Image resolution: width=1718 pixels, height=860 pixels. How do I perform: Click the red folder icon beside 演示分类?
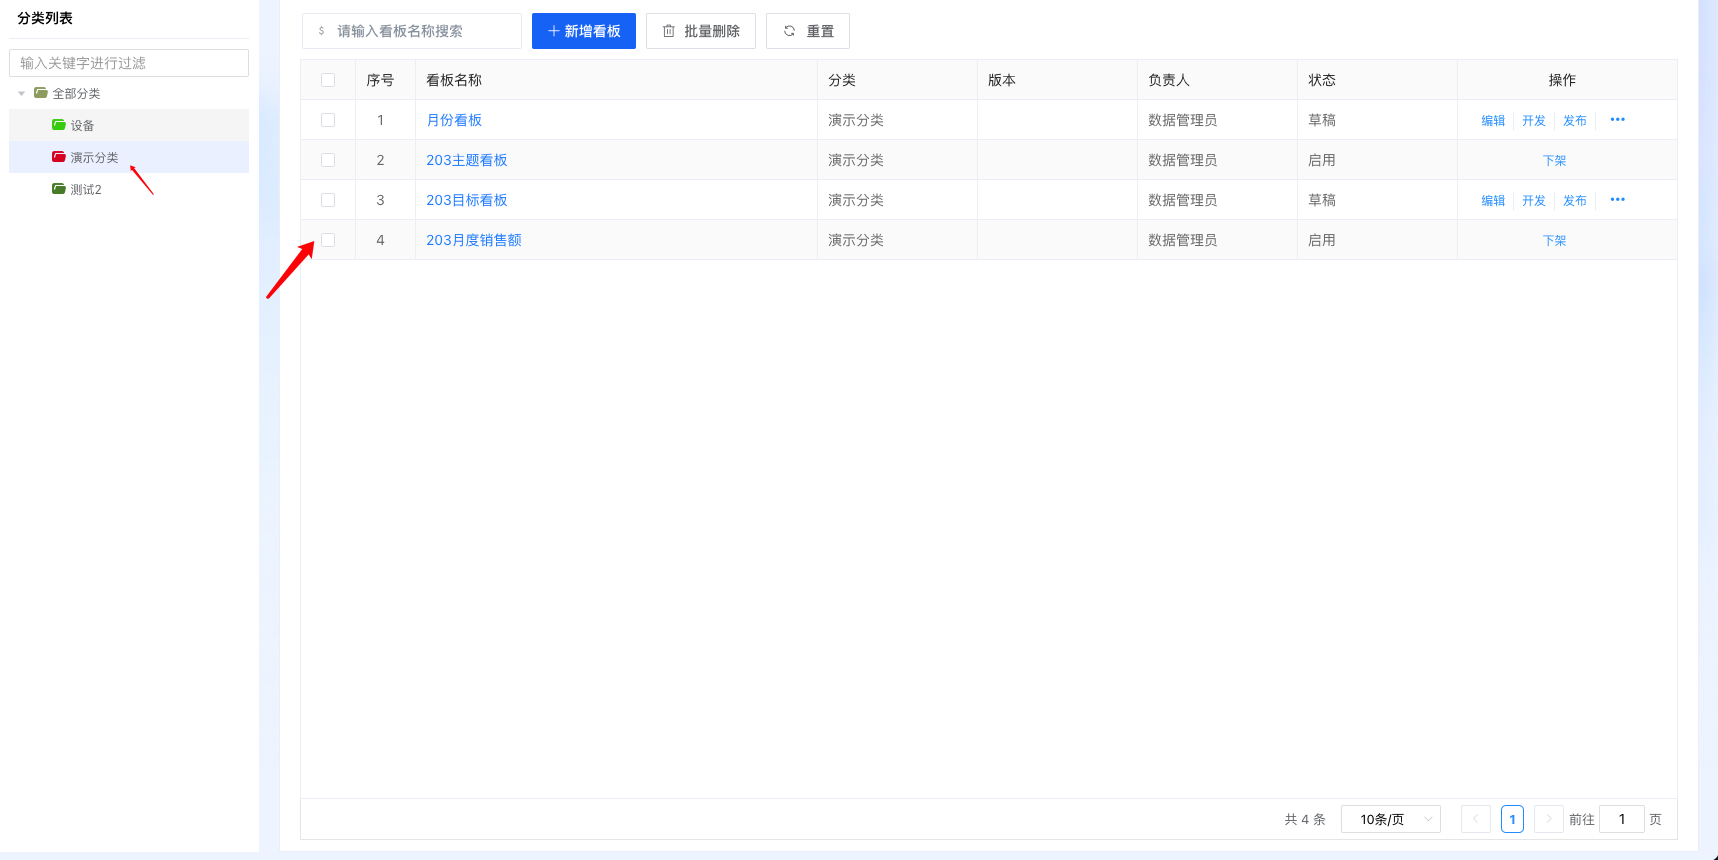pyautogui.click(x=59, y=157)
